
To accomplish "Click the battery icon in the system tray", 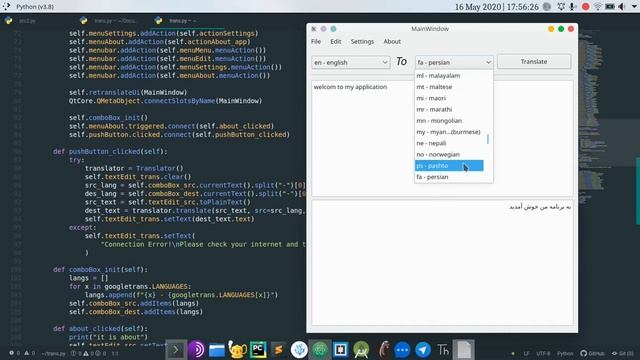I will [610, 7].
